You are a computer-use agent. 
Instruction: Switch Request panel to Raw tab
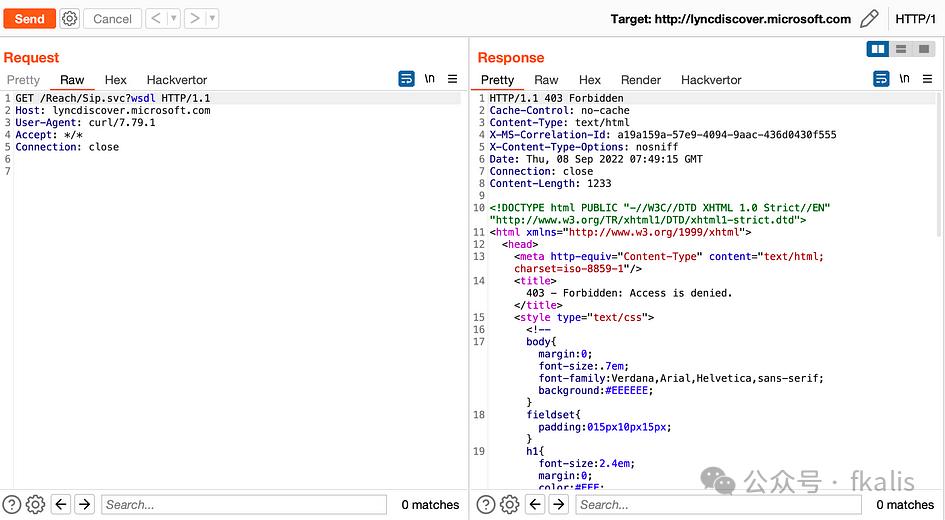pyautogui.click(x=72, y=80)
